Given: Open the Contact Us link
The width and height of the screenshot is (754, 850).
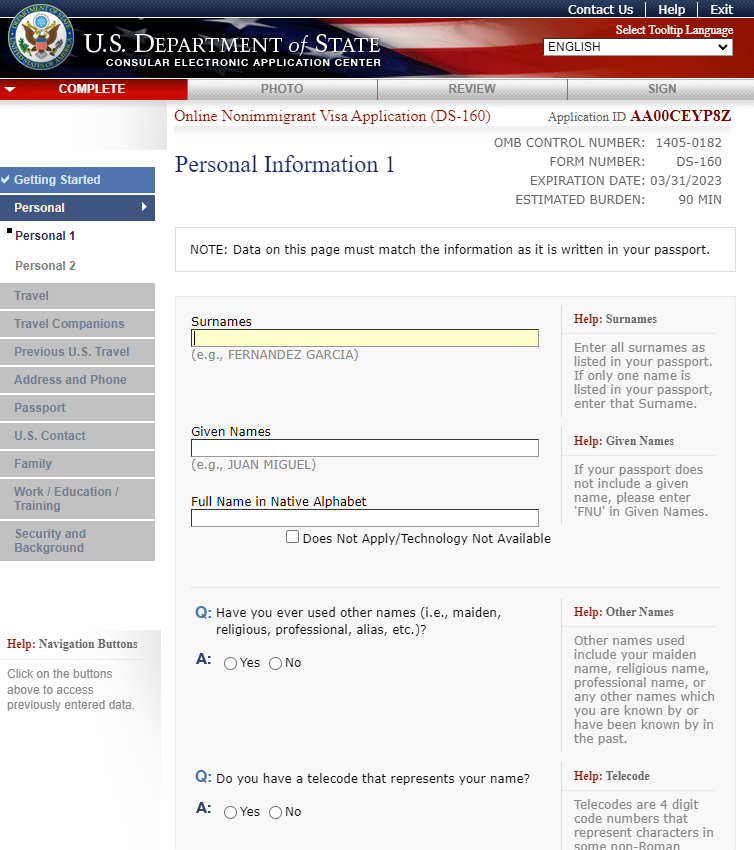Looking at the screenshot, I should 600,10.
